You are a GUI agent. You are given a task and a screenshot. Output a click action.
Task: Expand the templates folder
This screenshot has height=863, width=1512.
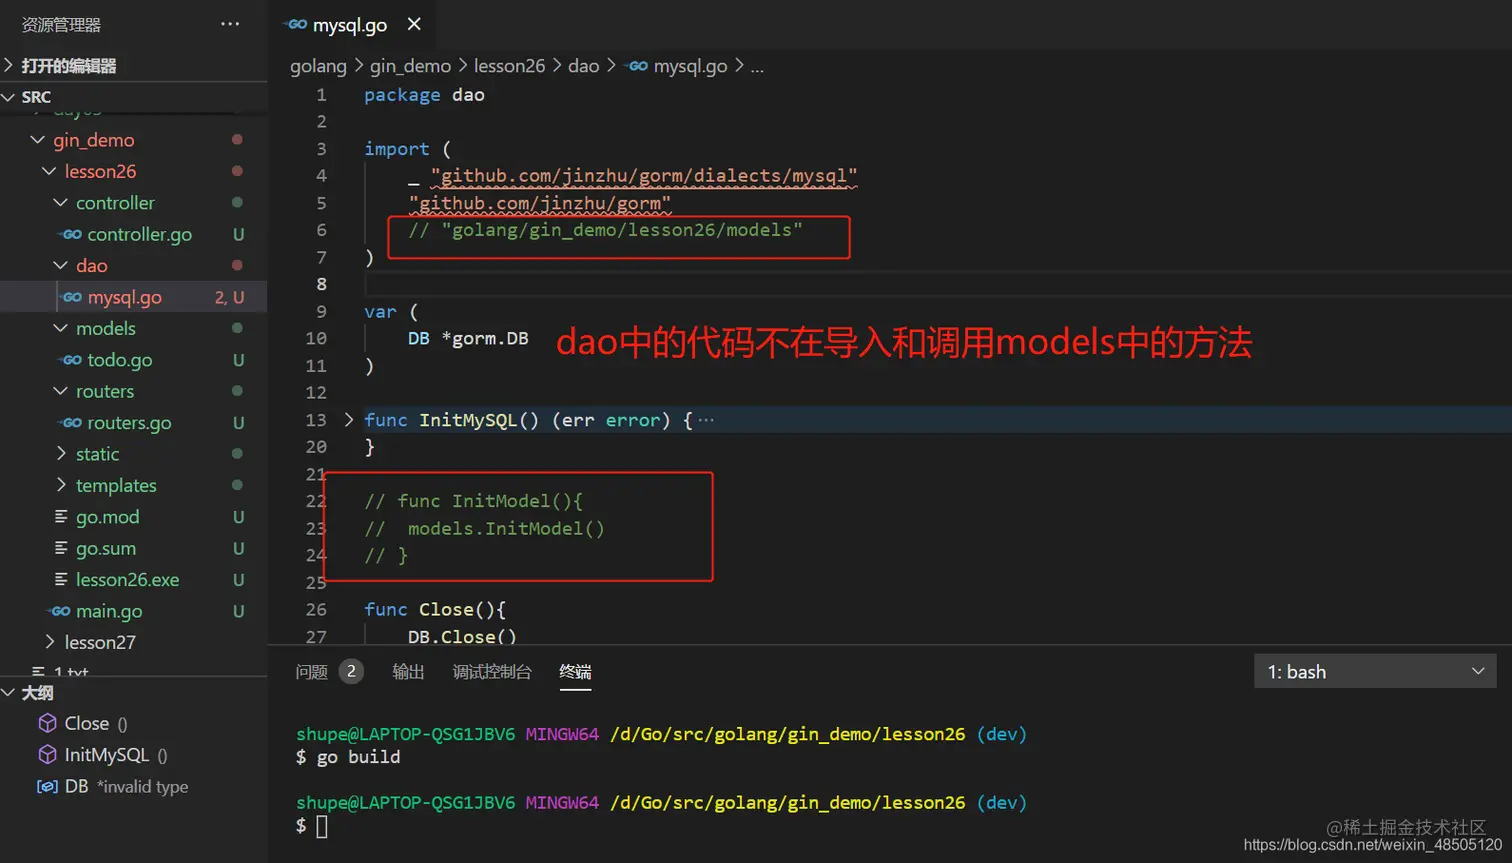(x=61, y=485)
